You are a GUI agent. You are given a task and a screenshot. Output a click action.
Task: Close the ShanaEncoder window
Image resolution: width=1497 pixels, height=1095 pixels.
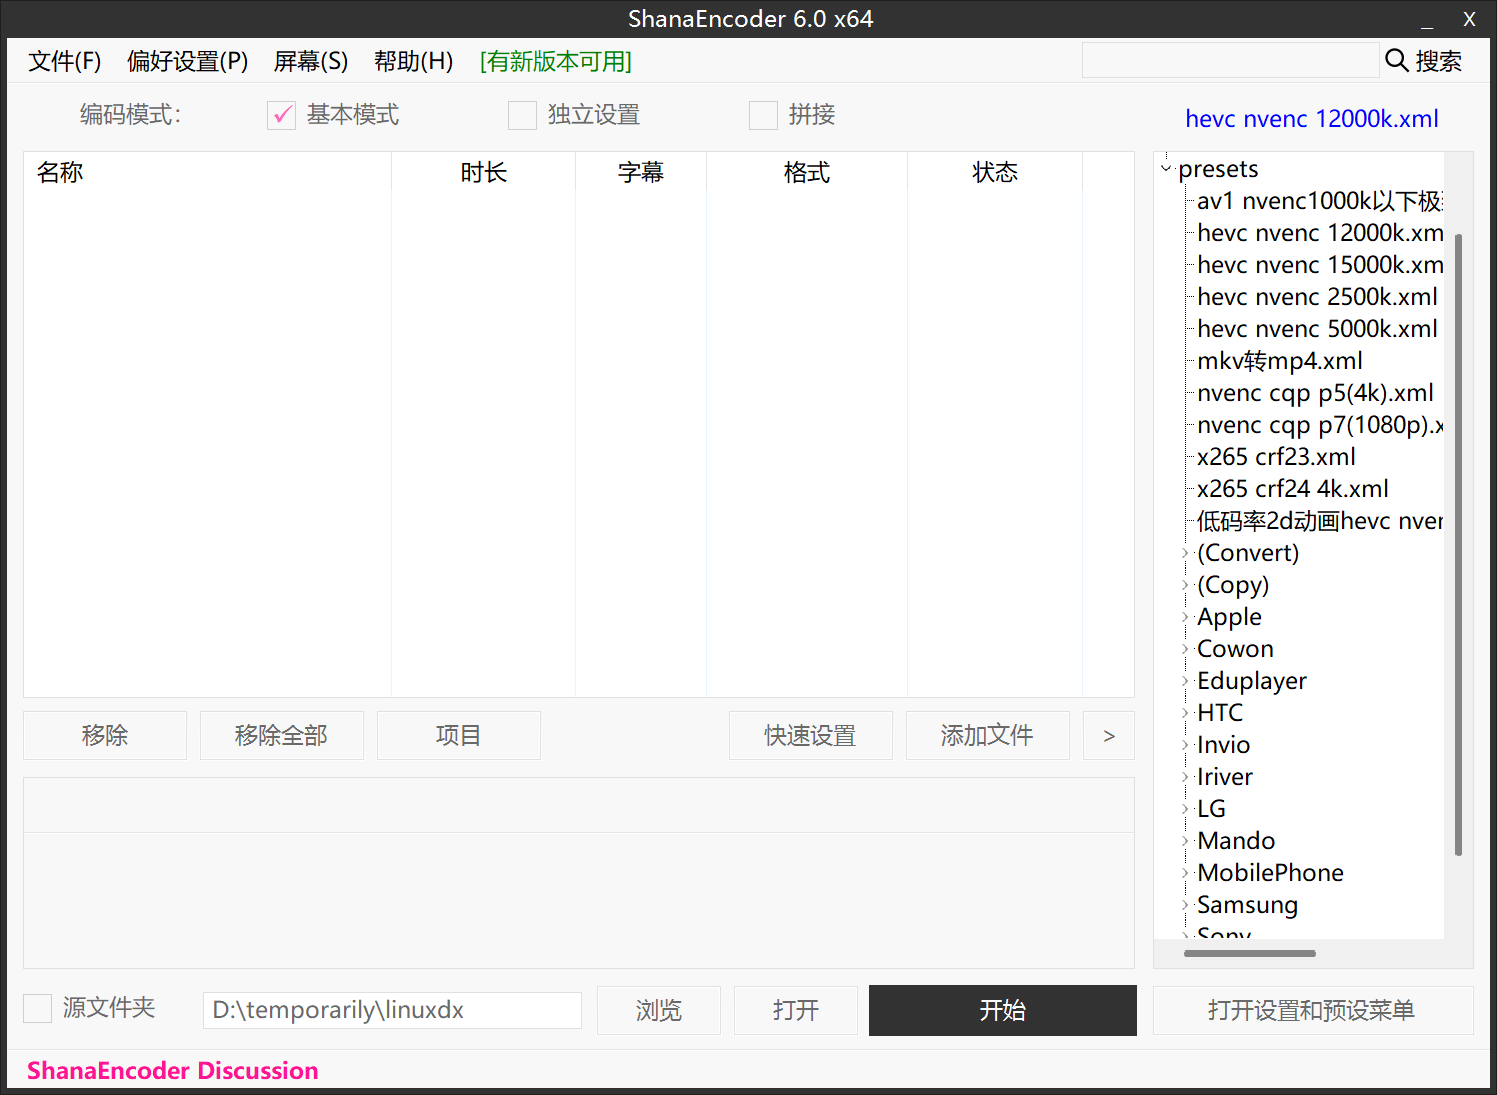pos(1469,19)
